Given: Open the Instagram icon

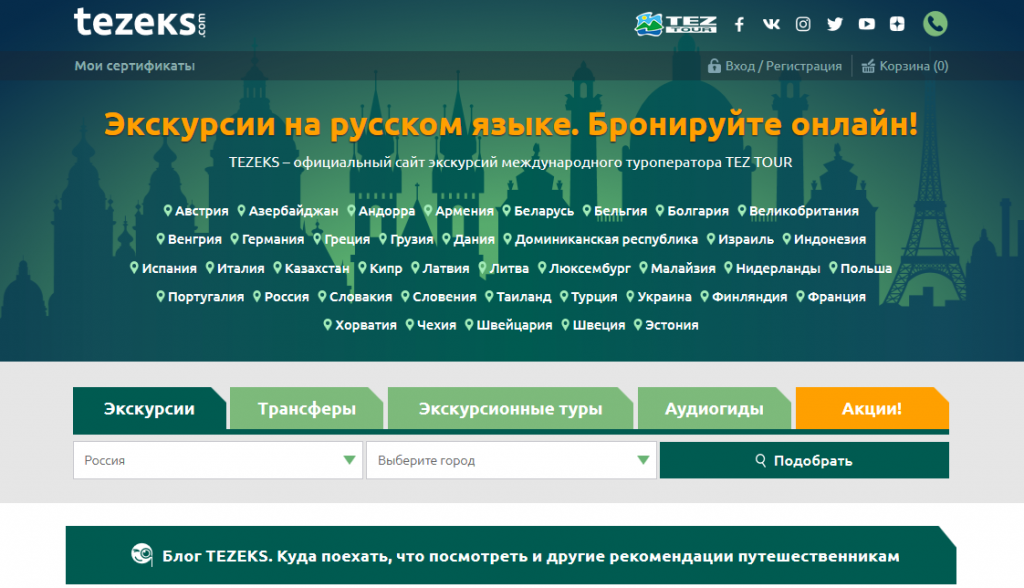Looking at the screenshot, I should pyautogui.click(x=803, y=24).
